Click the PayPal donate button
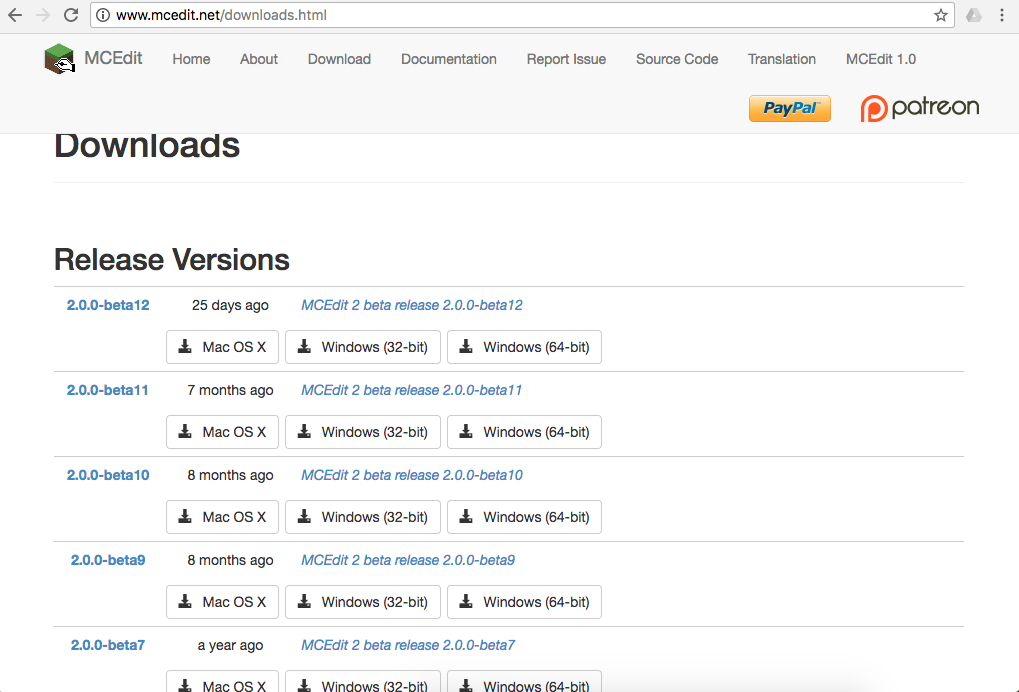The image size is (1019, 692). click(790, 109)
